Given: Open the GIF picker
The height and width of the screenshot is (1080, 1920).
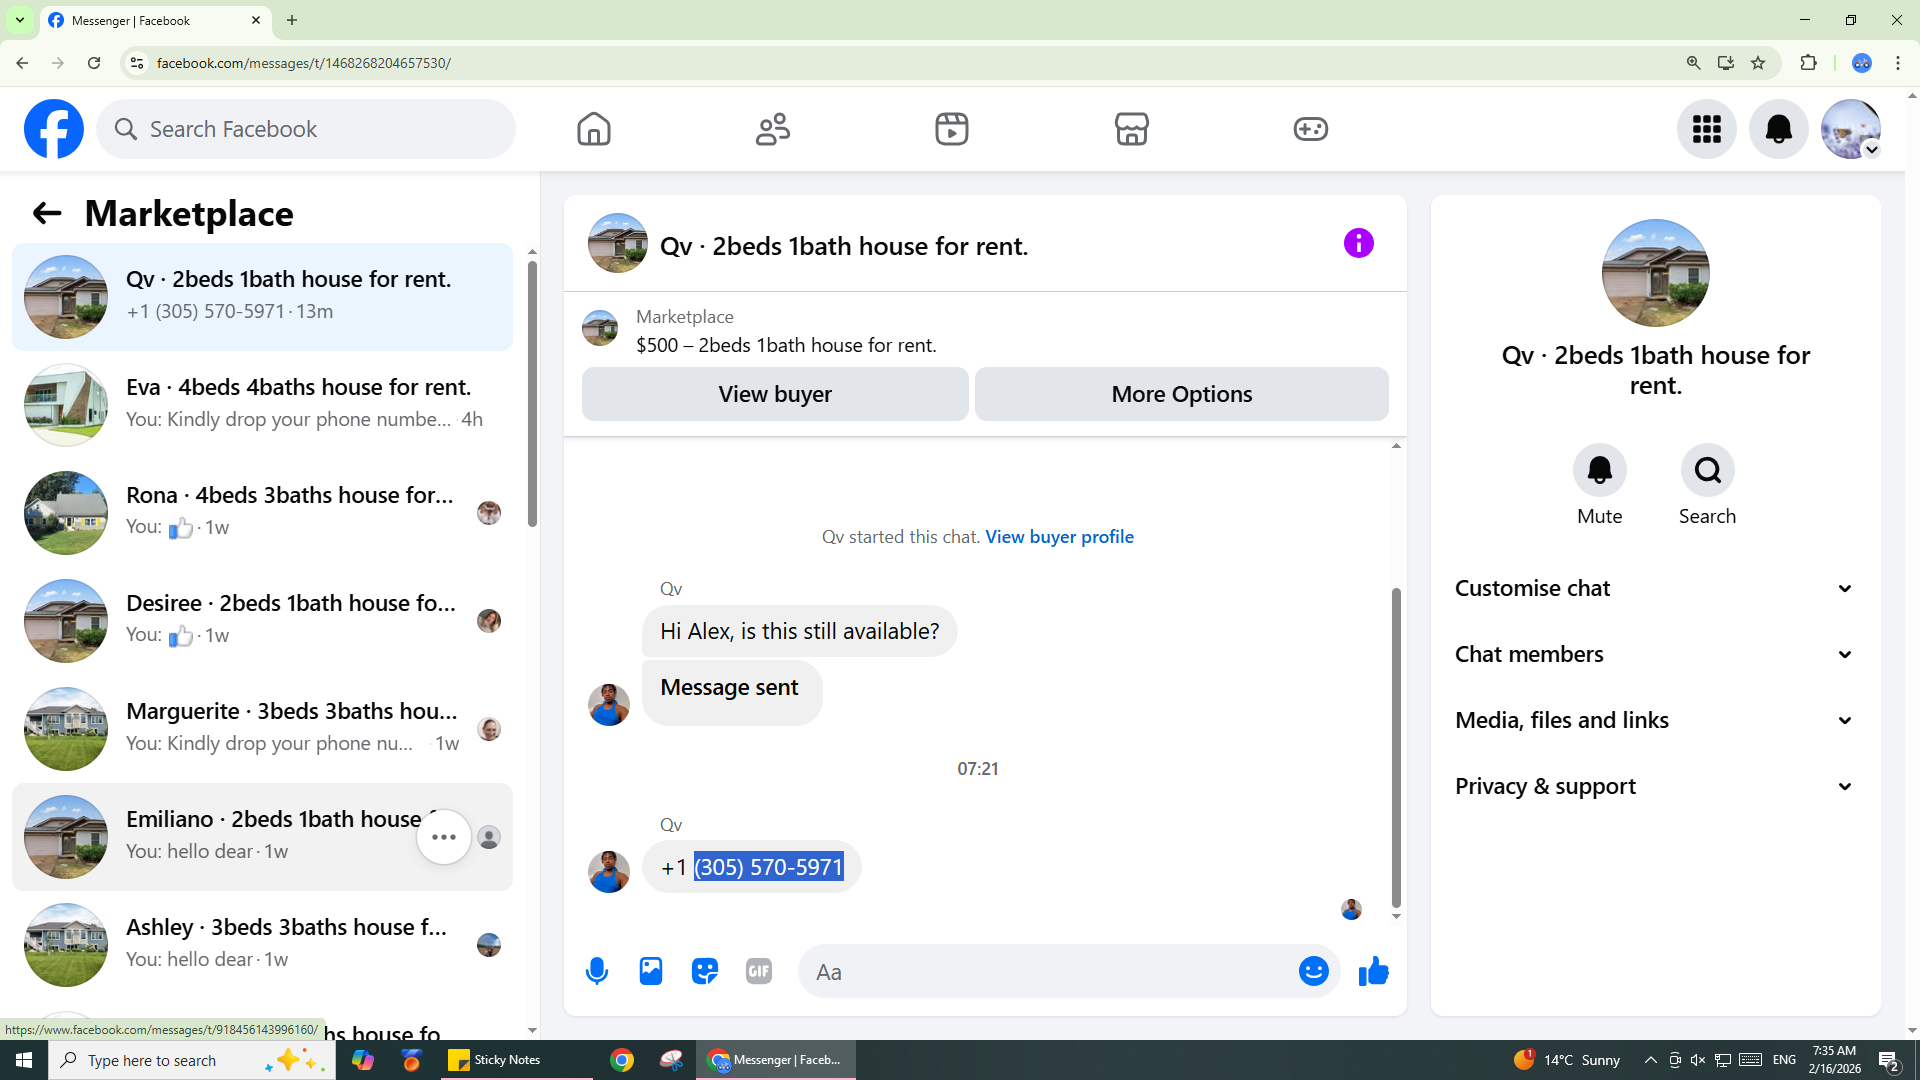Looking at the screenshot, I should pyautogui.click(x=759, y=971).
